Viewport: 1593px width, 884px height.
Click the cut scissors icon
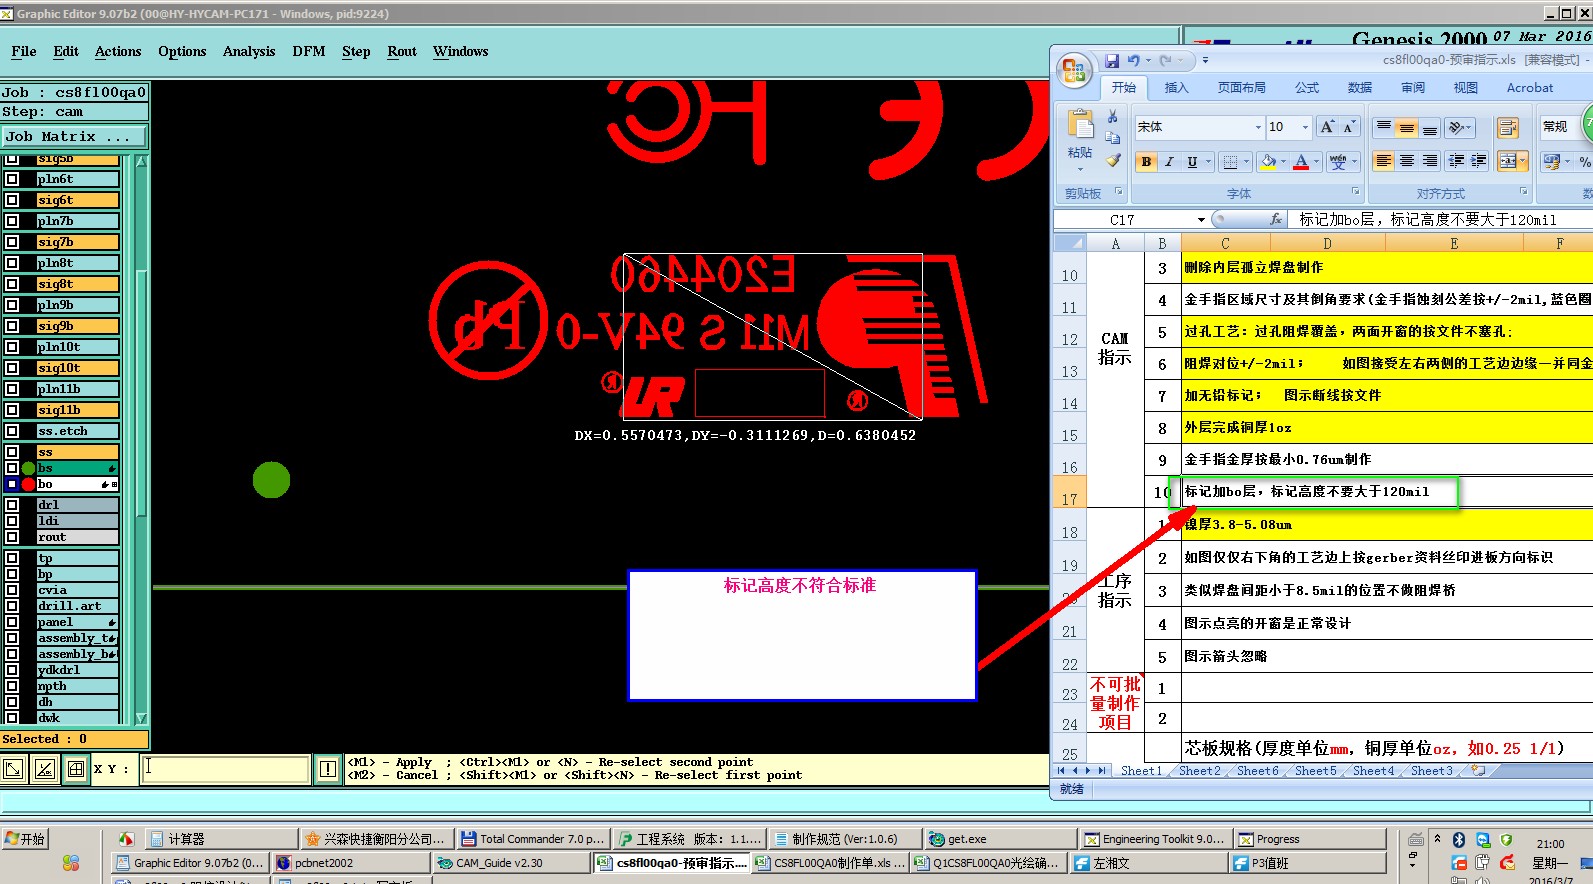pos(1112,117)
